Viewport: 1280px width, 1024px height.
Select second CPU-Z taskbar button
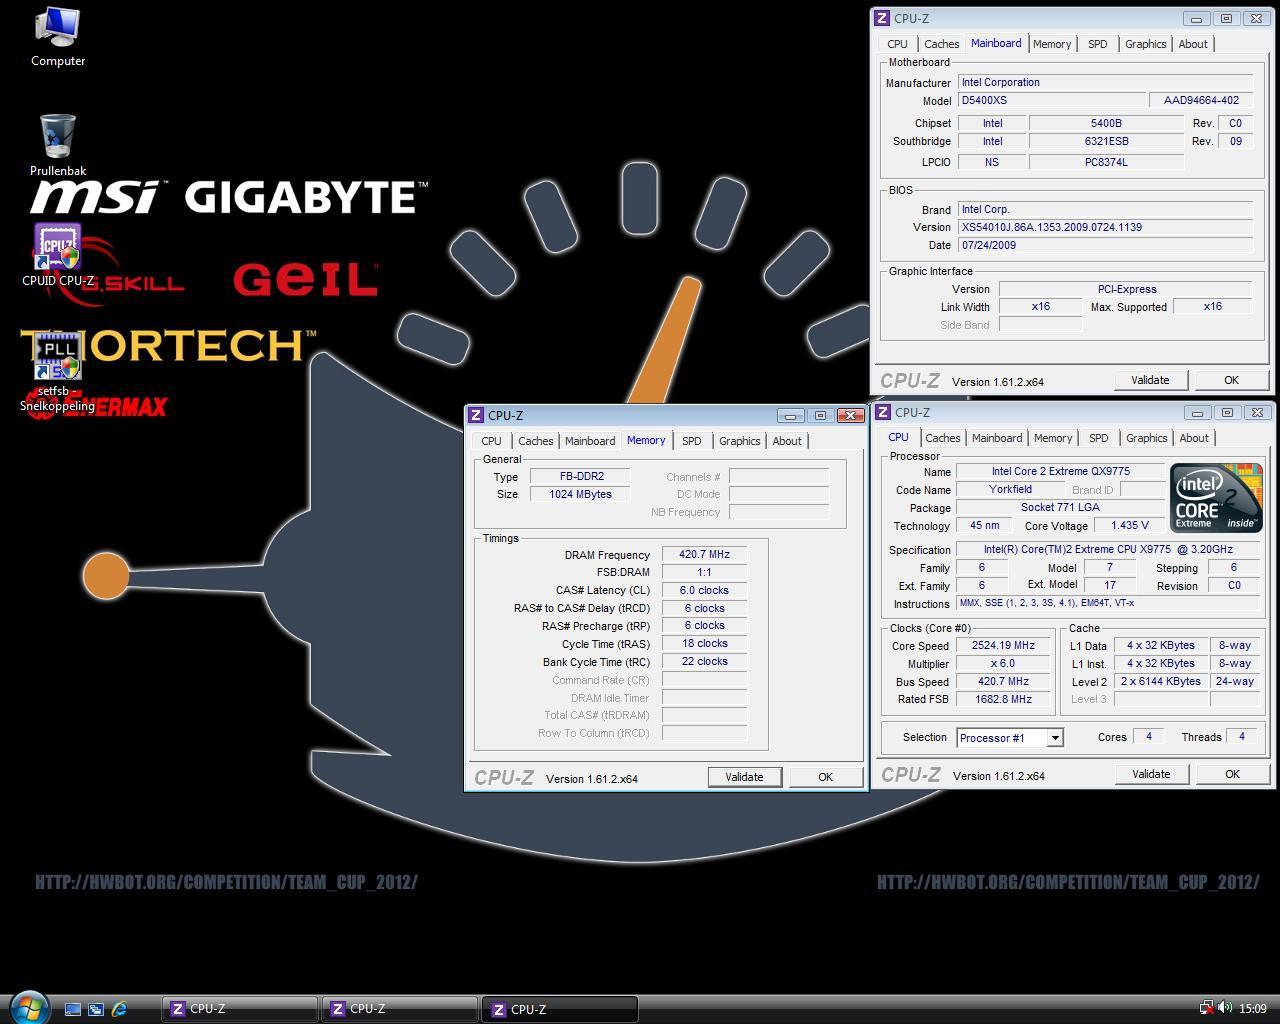point(399,1009)
